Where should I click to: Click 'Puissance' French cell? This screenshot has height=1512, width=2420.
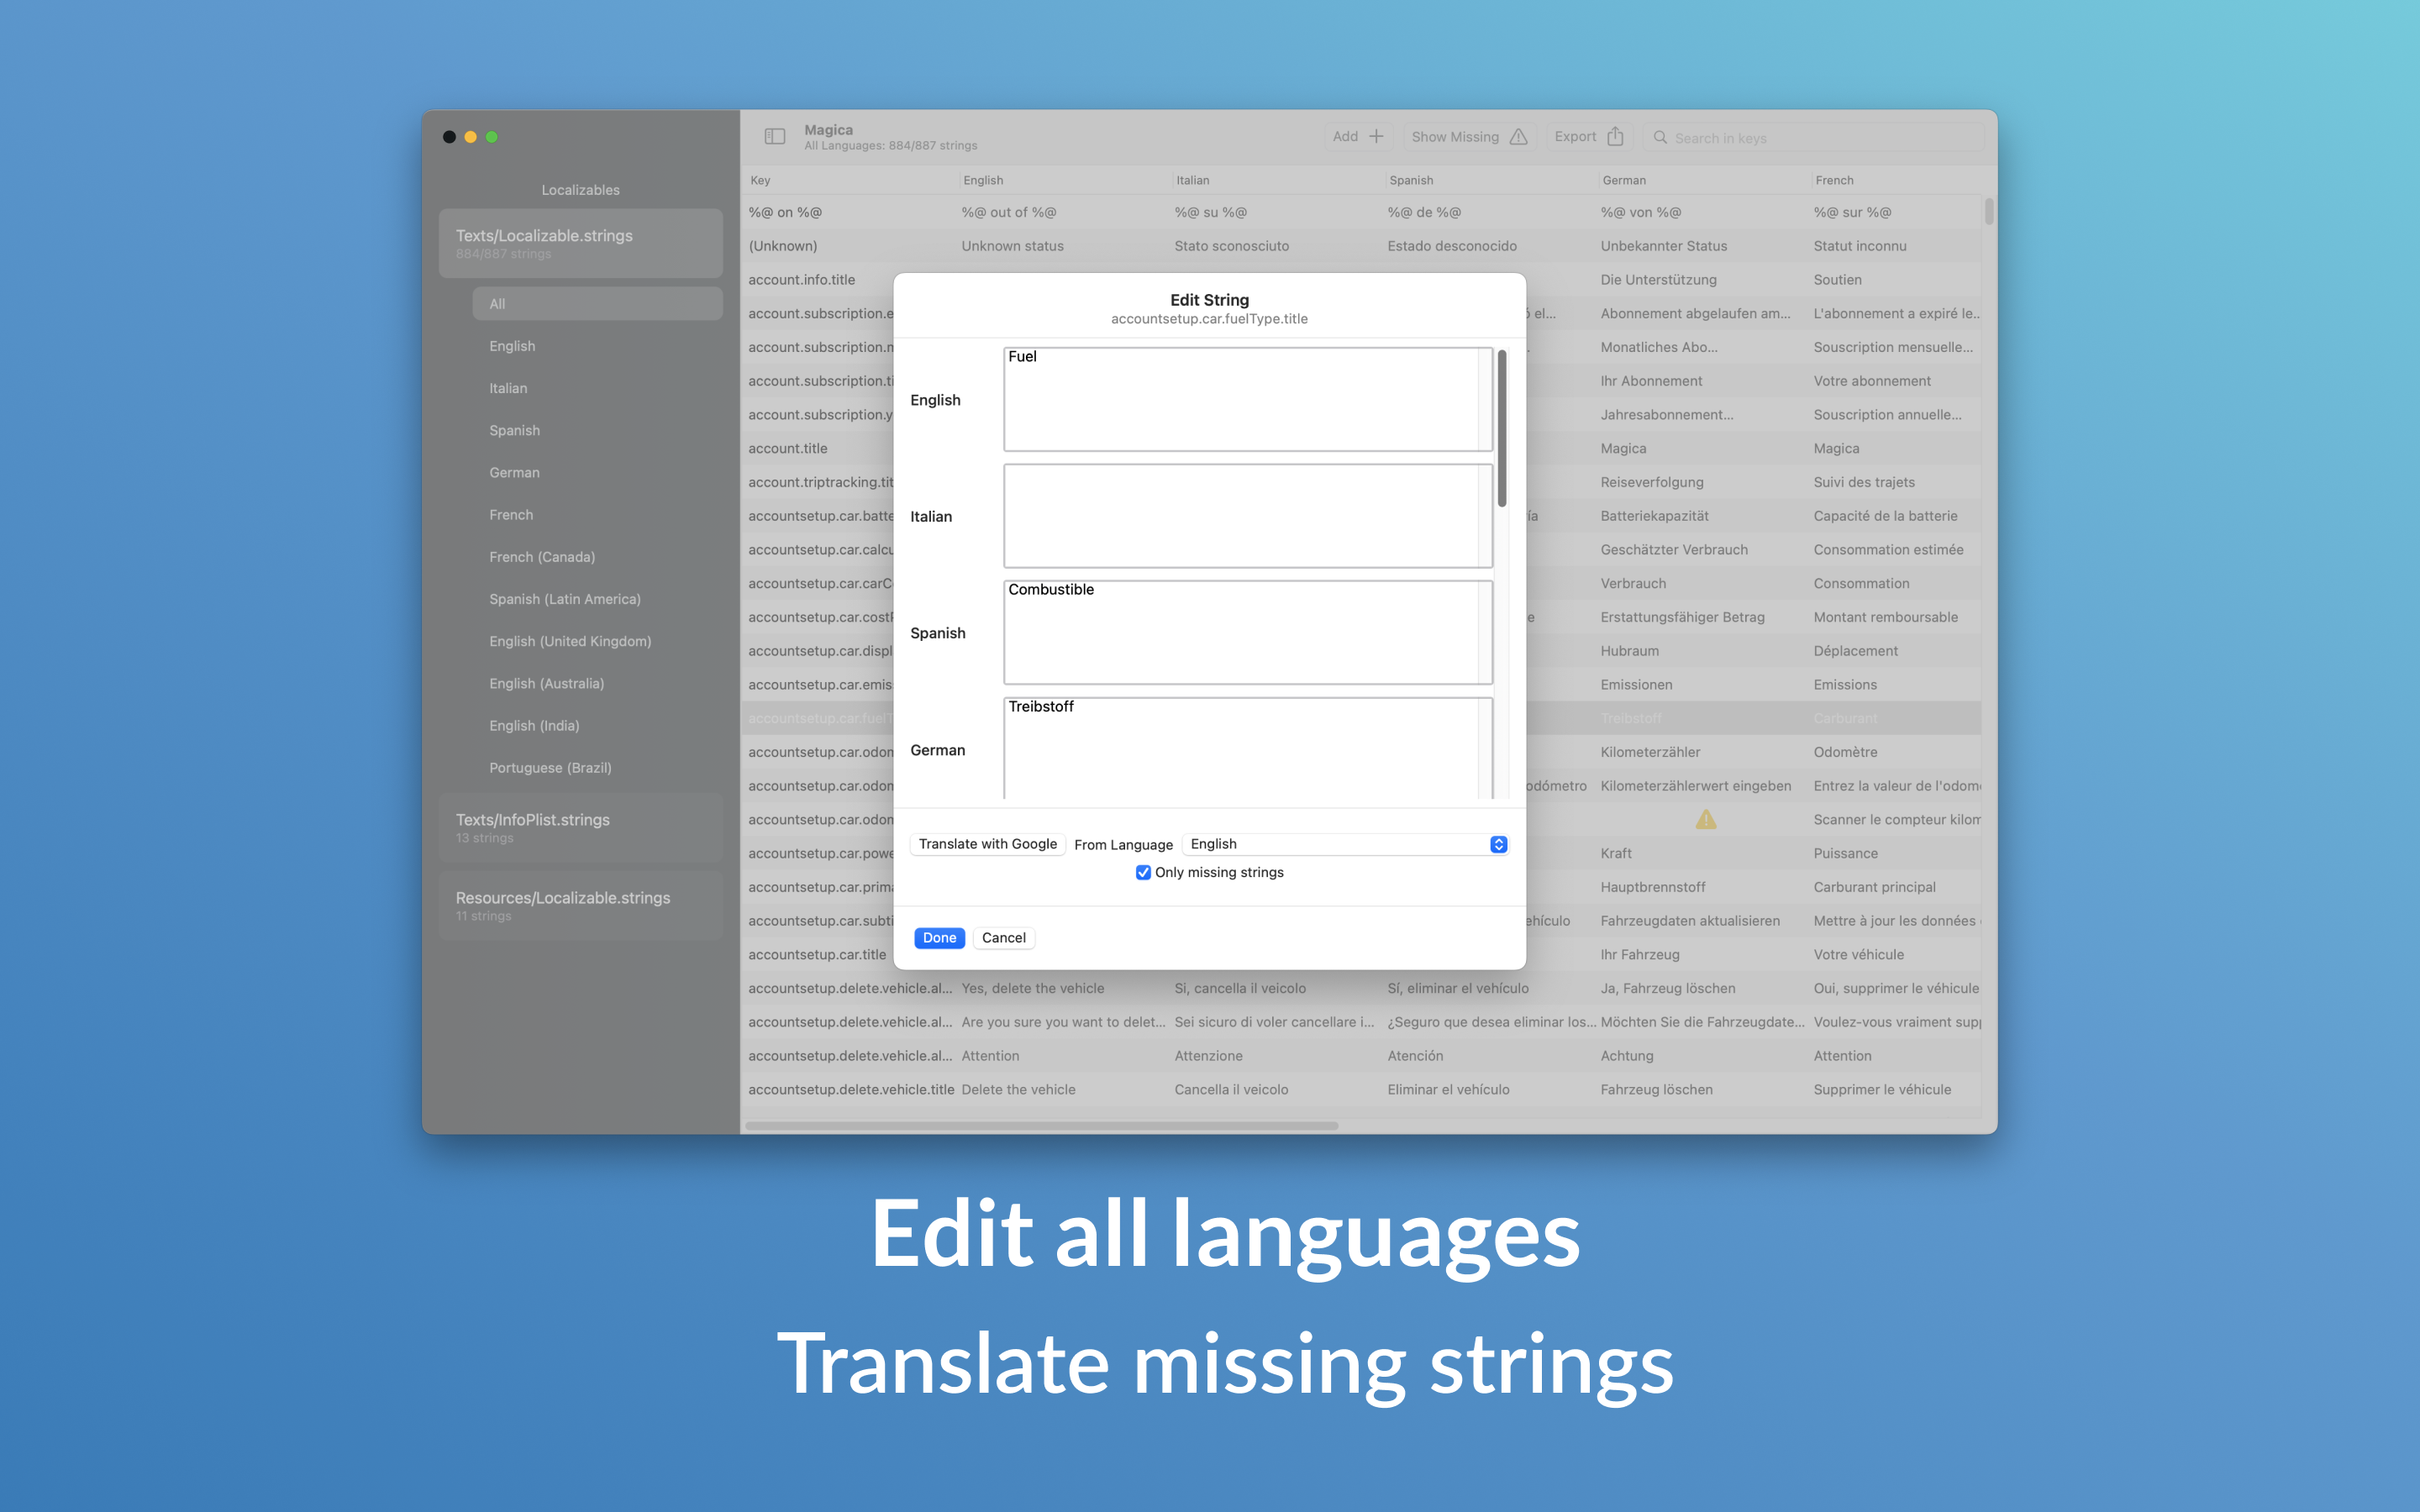(1845, 853)
